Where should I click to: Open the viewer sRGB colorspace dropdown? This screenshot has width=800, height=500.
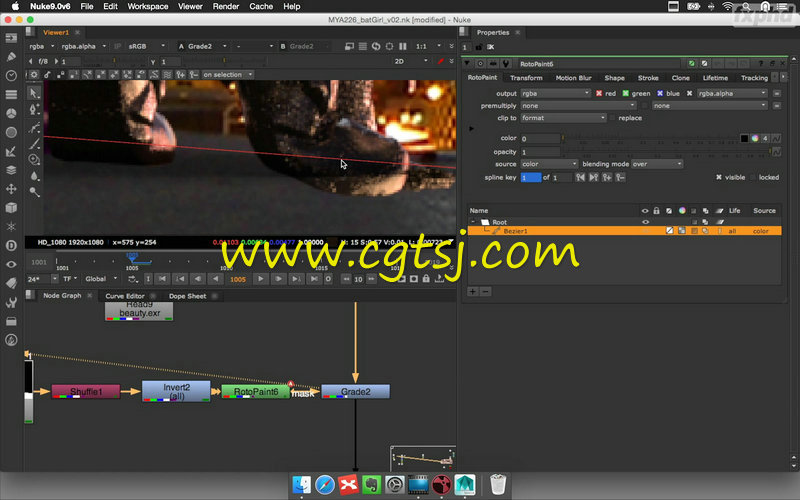pos(146,46)
